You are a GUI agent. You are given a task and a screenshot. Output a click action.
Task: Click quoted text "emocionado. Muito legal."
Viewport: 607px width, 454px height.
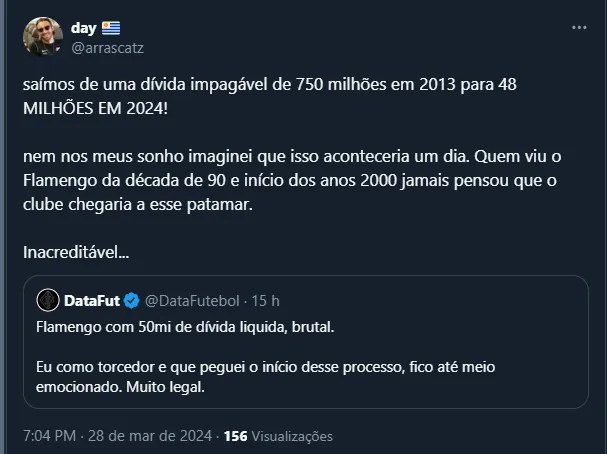point(119,387)
